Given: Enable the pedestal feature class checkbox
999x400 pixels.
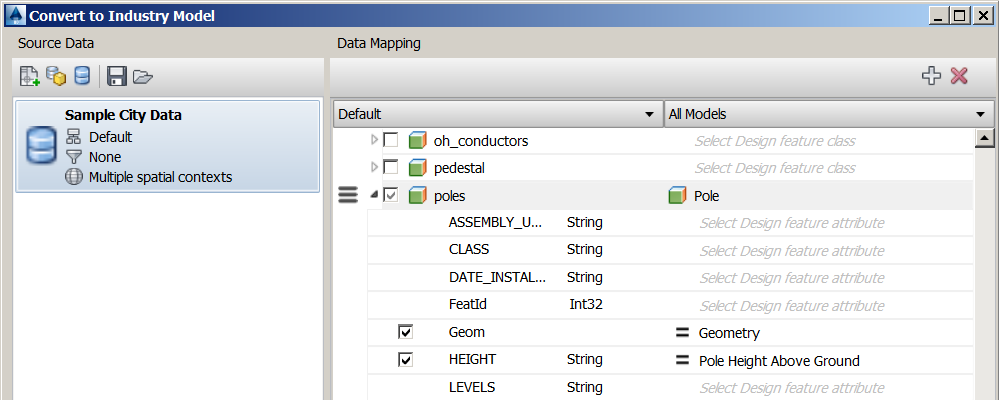Looking at the screenshot, I should click(x=391, y=167).
